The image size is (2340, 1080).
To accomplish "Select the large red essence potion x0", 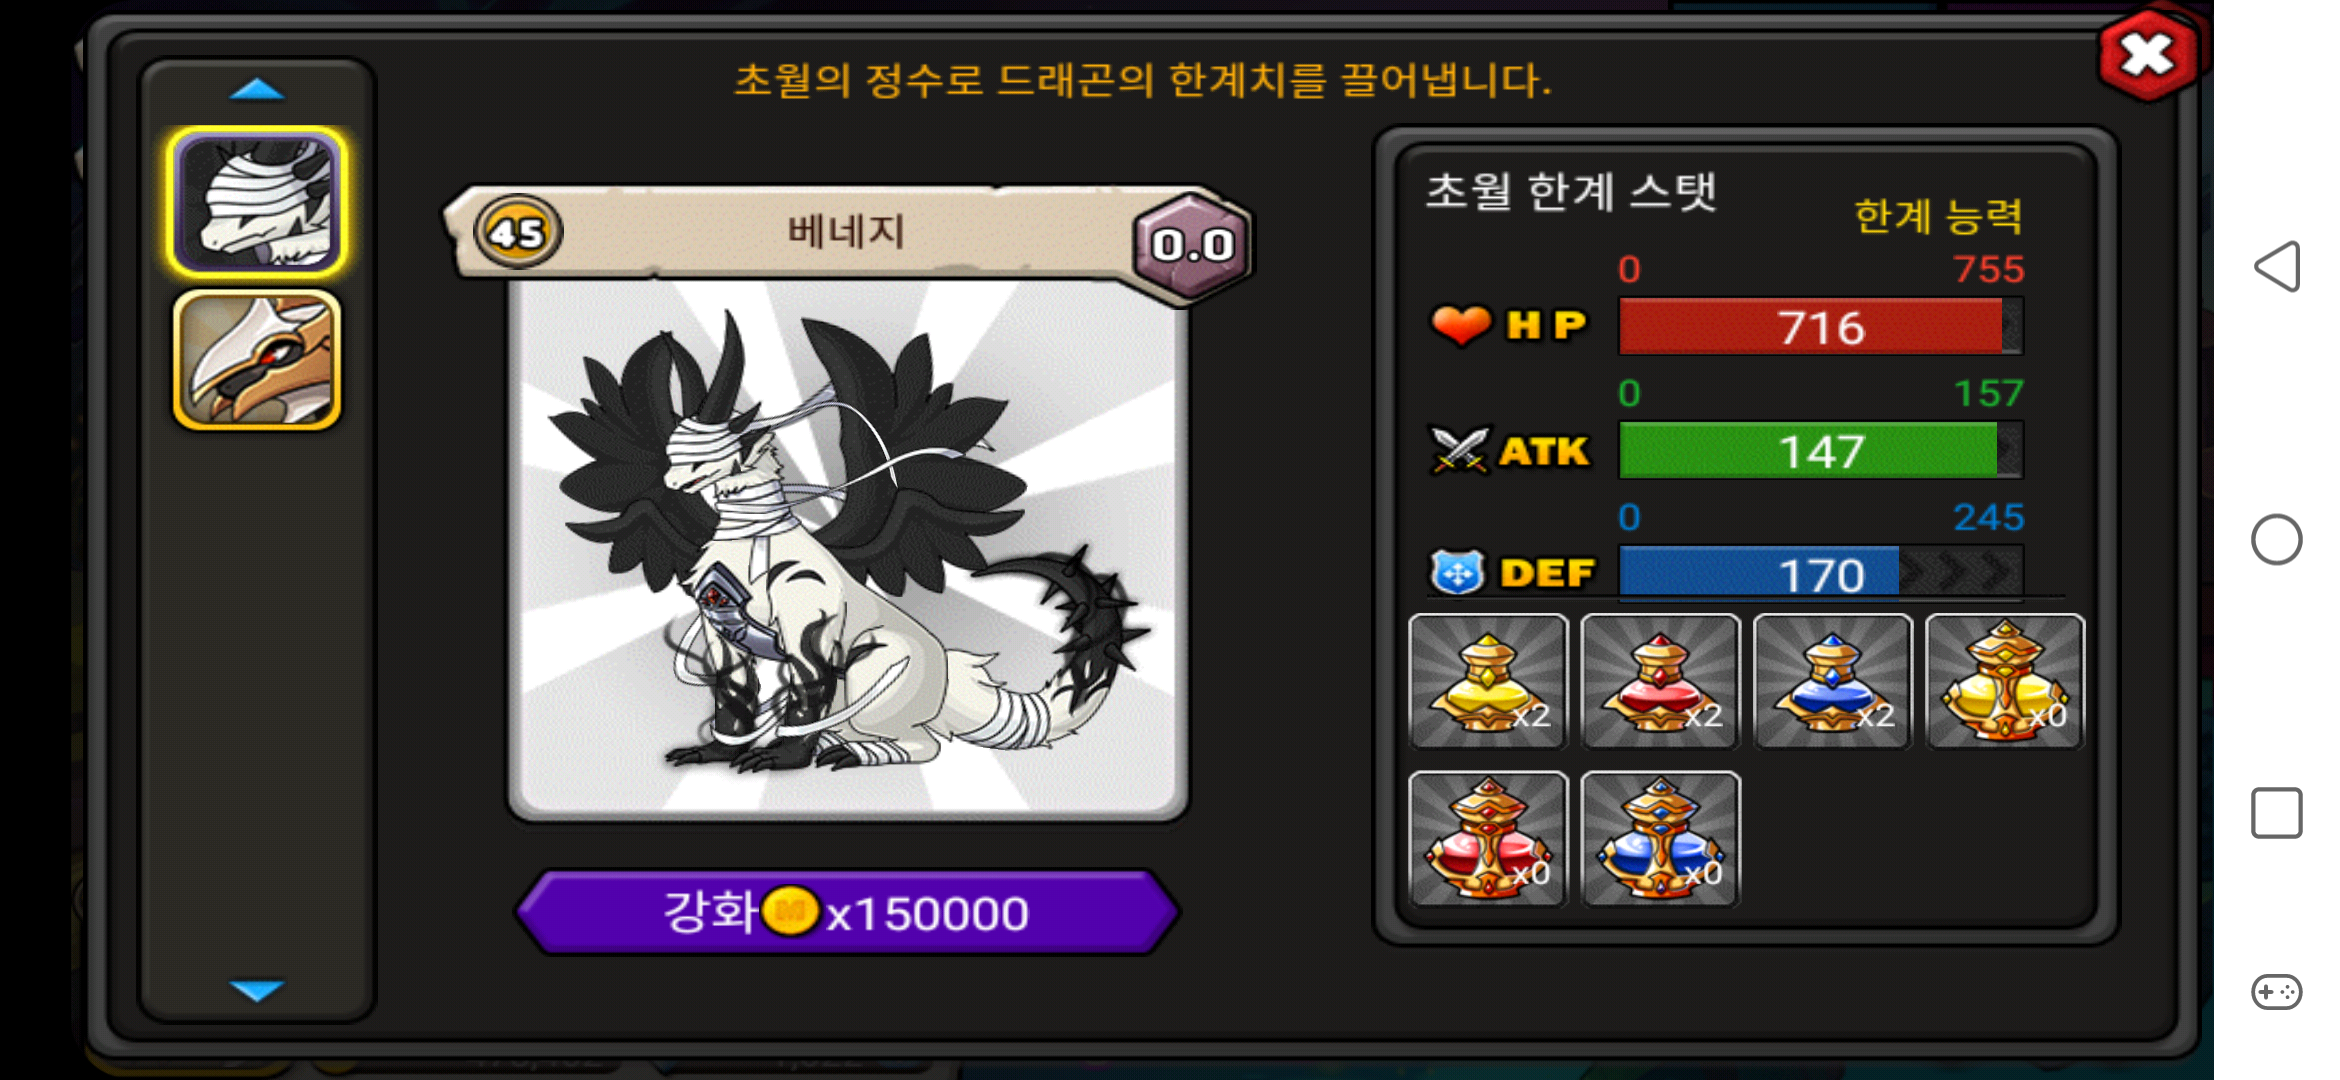I will click(x=1488, y=838).
